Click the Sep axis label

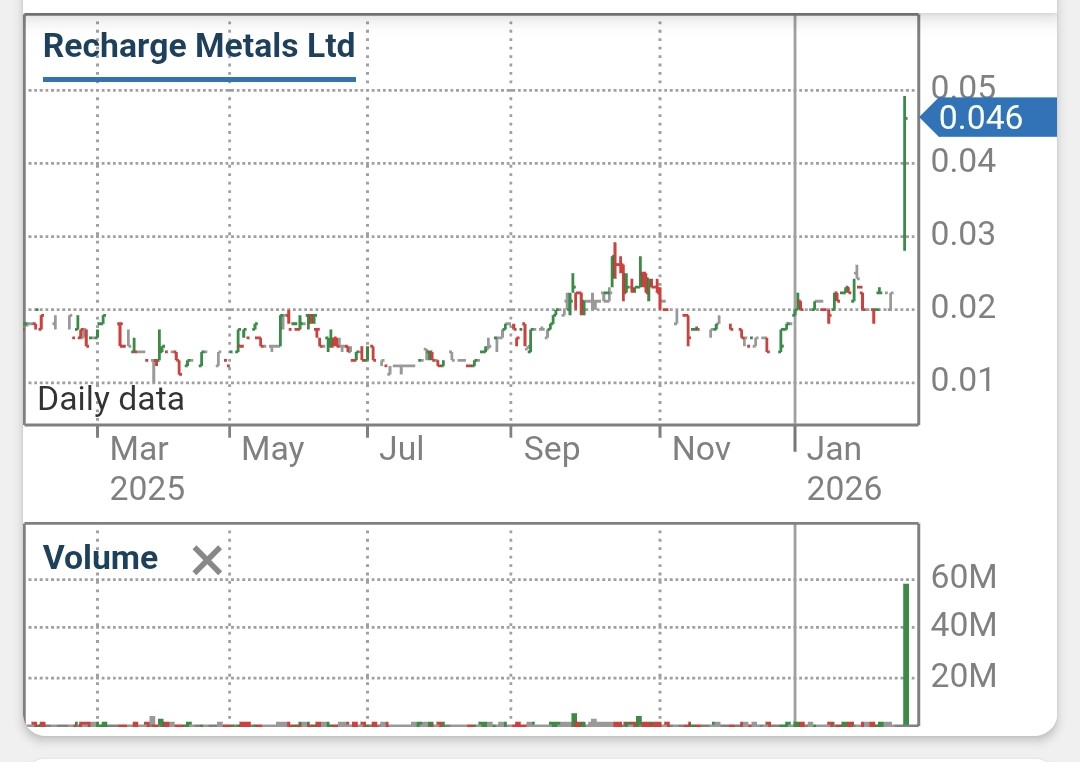click(x=551, y=449)
